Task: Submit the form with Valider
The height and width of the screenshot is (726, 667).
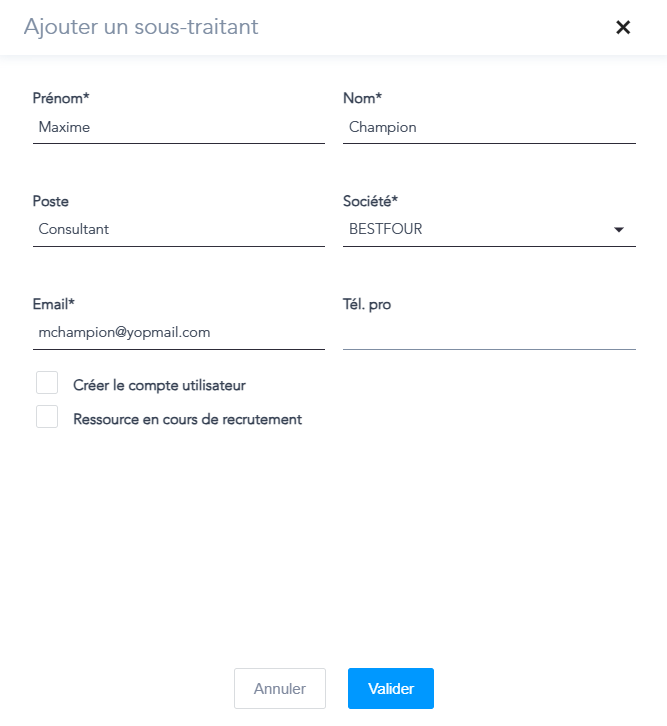Action: pos(390,689)
